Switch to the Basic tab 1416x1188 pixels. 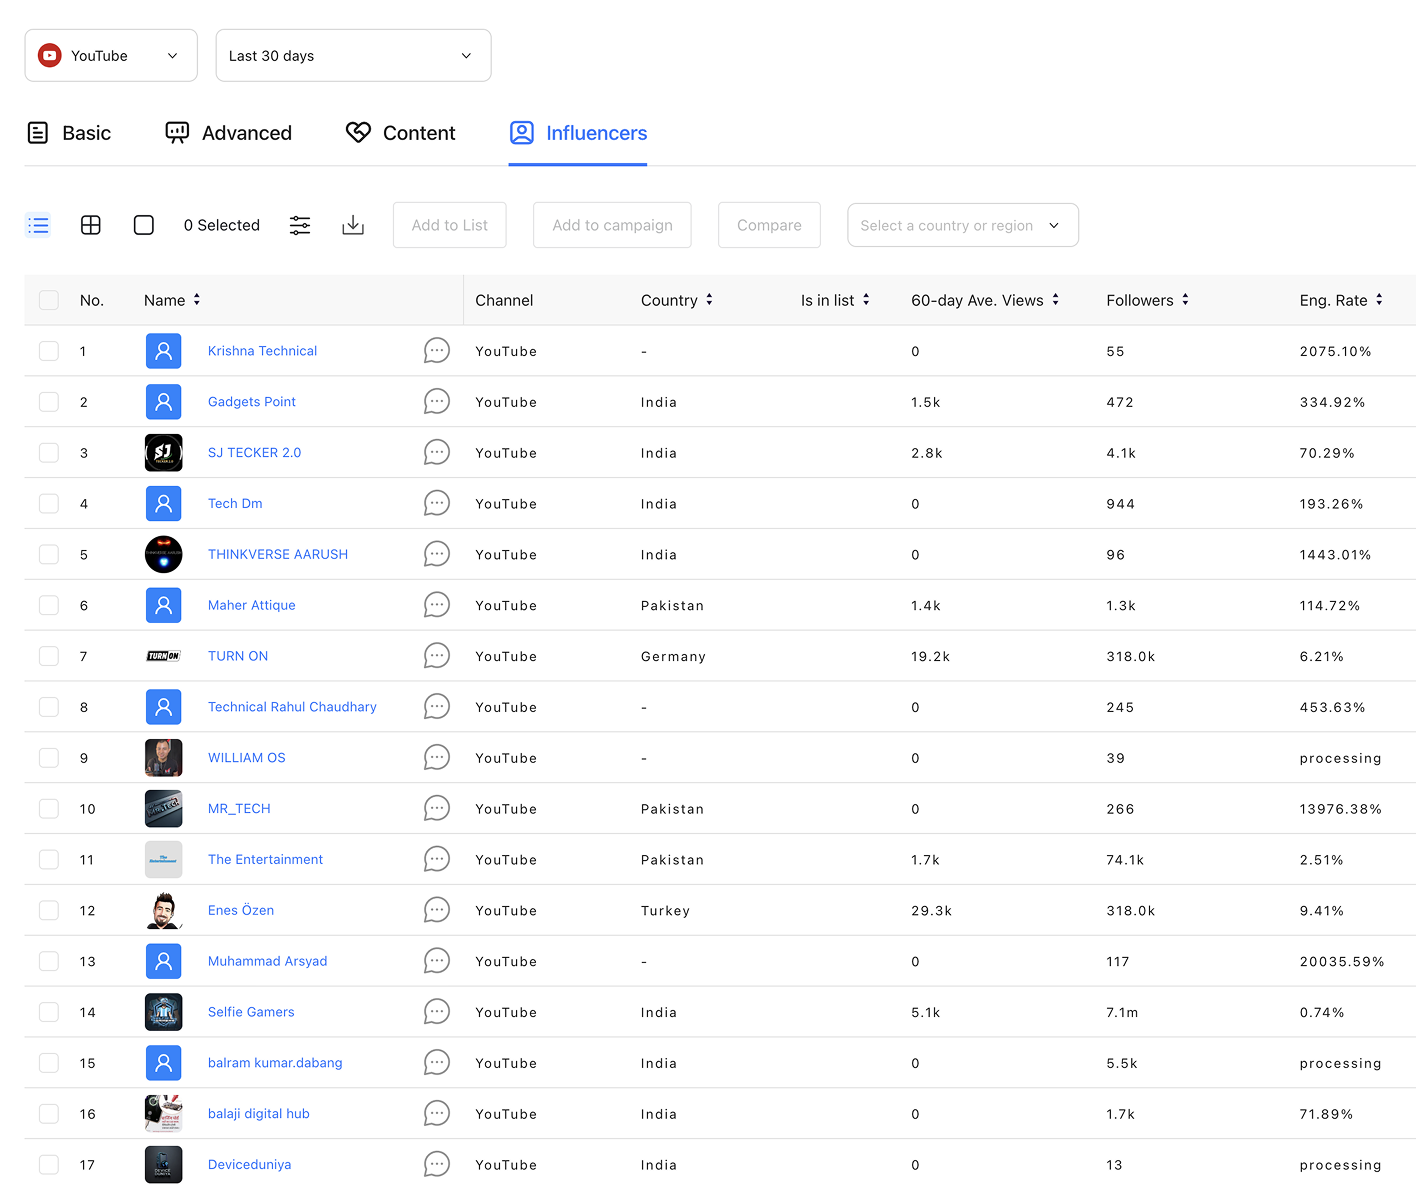(69, 133)
